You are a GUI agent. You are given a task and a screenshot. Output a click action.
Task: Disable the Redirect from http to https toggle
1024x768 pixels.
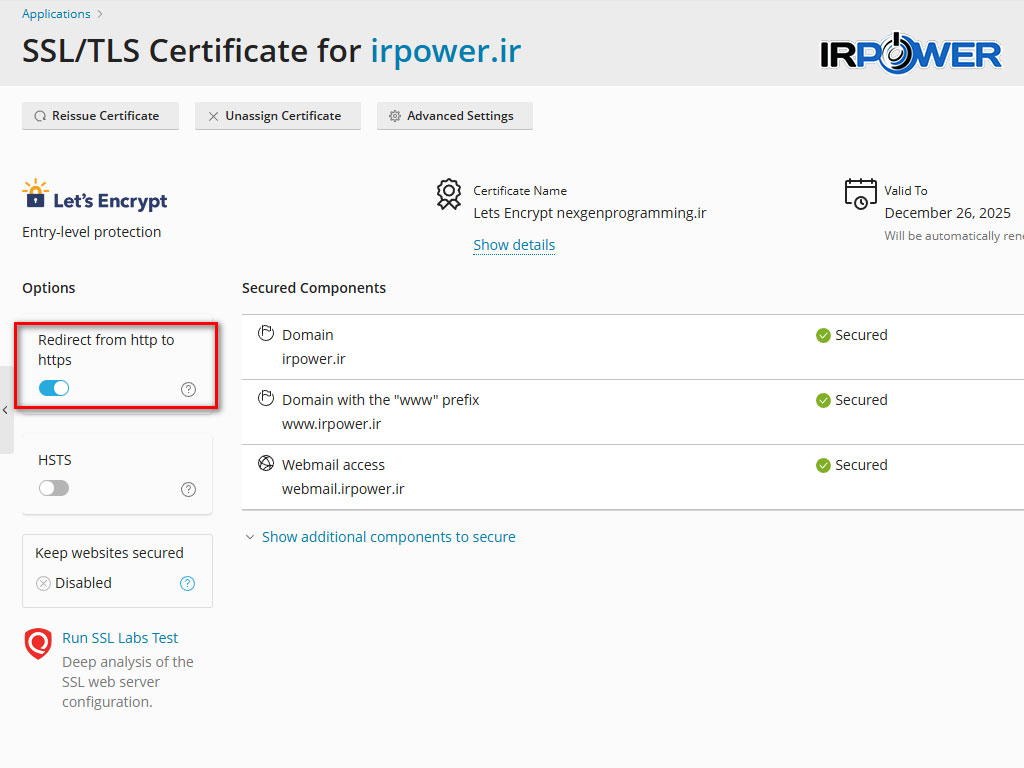54,388
